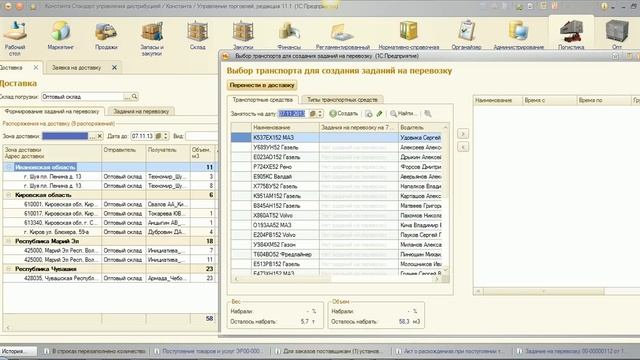
Task: Remove vehicle with < arrow button
Action: [463, 147]
